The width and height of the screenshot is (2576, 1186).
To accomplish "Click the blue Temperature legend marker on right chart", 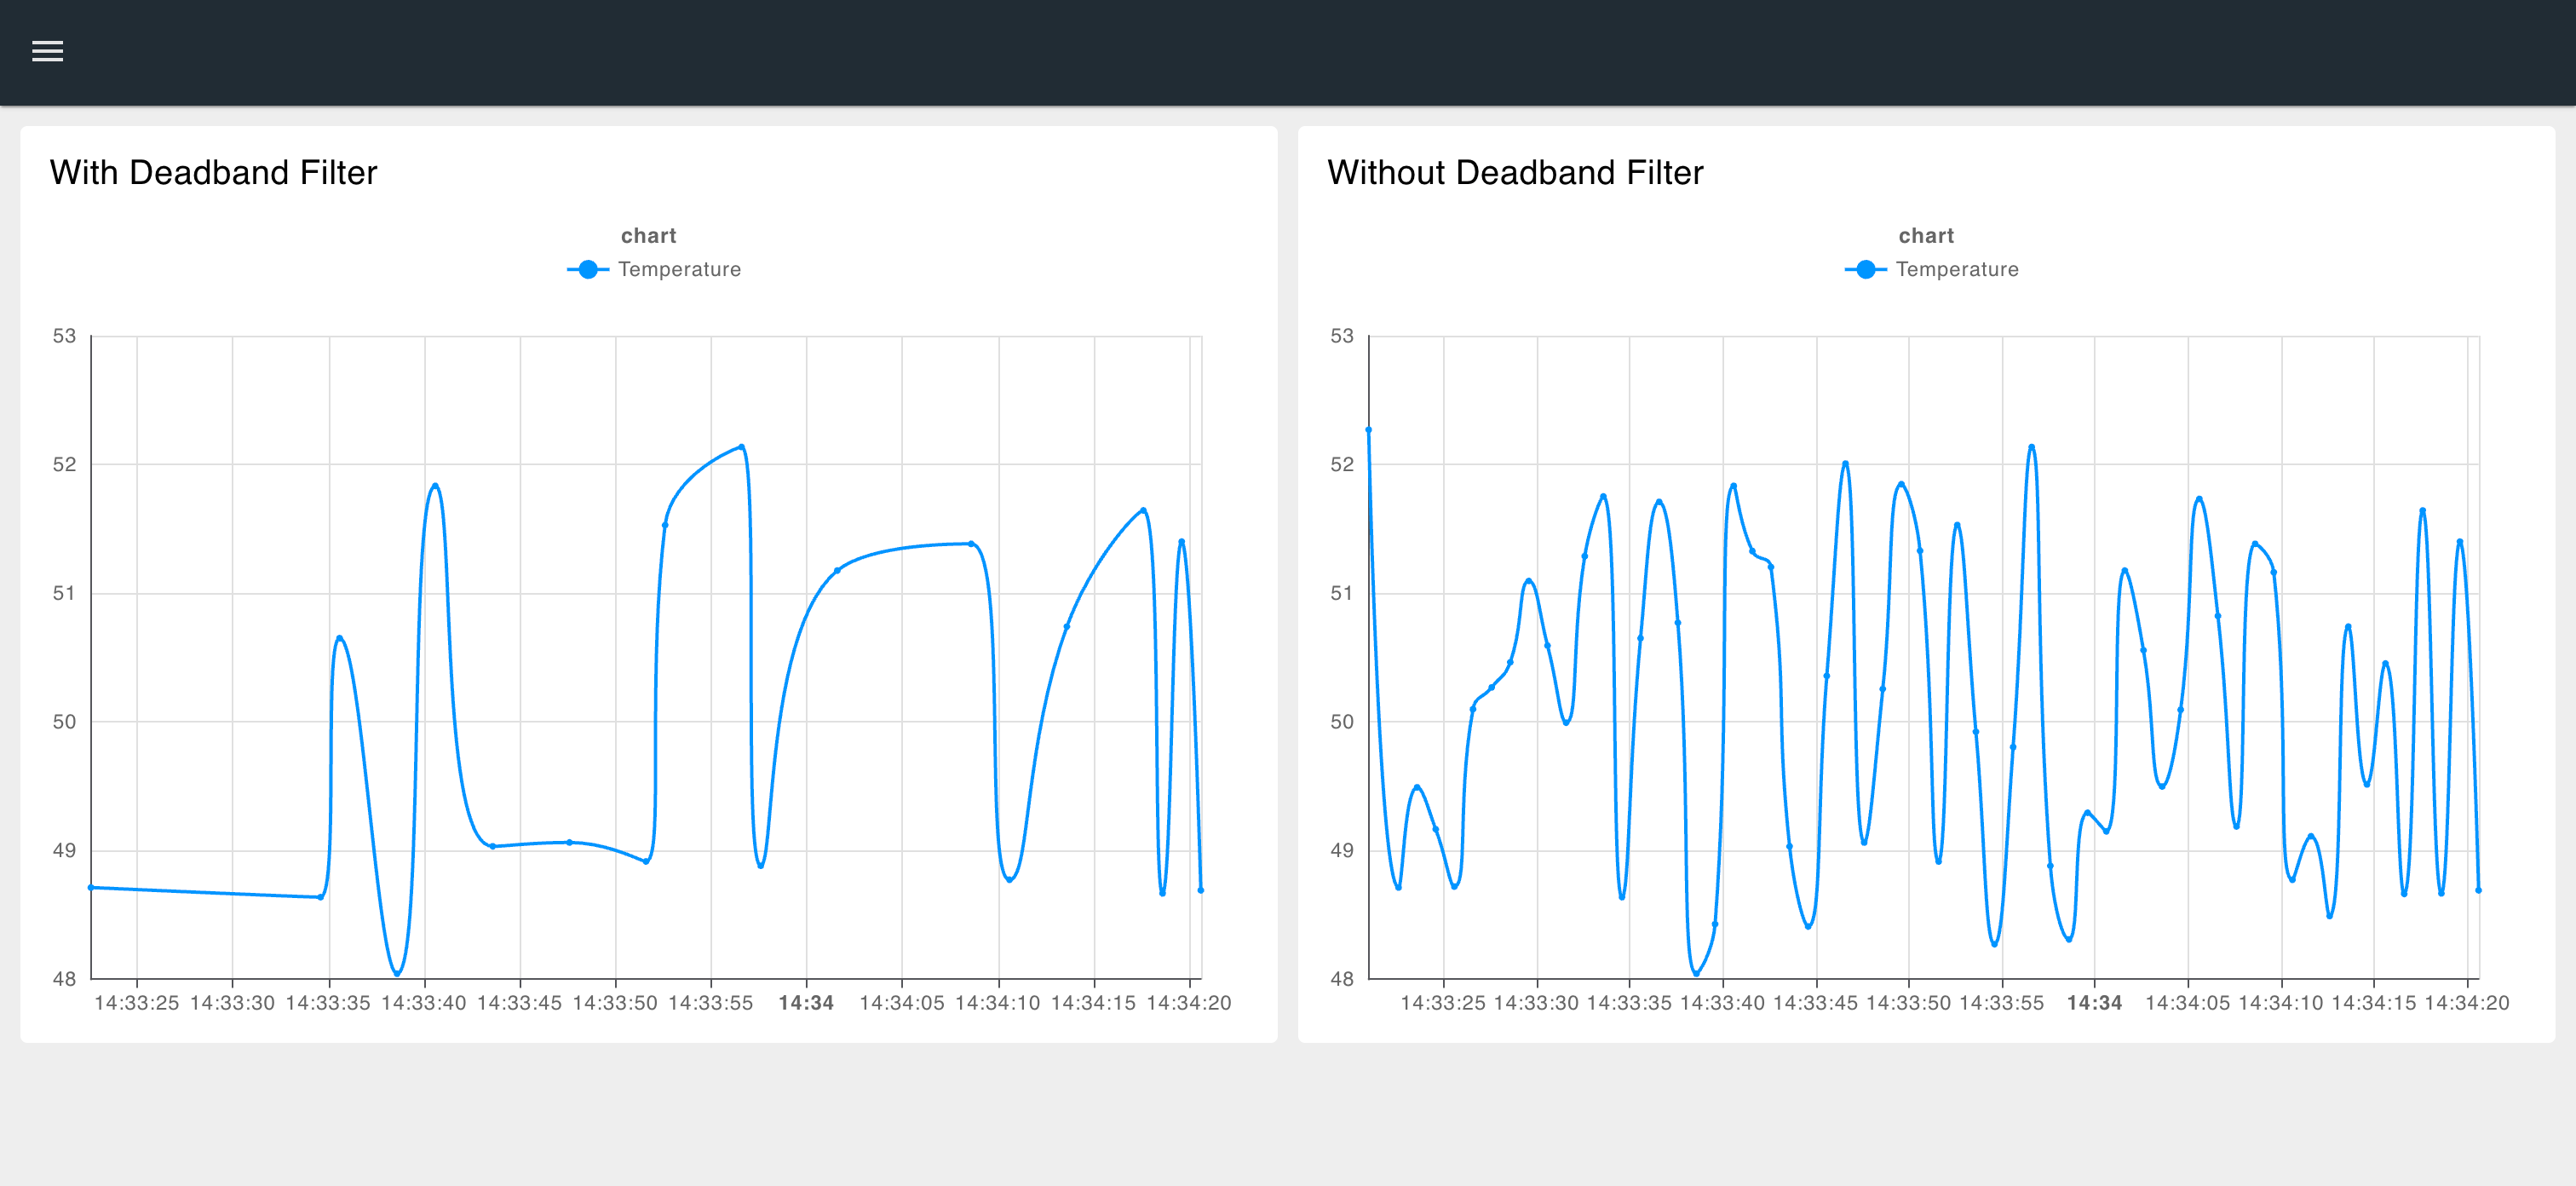I will click(x=1865, y=268).
